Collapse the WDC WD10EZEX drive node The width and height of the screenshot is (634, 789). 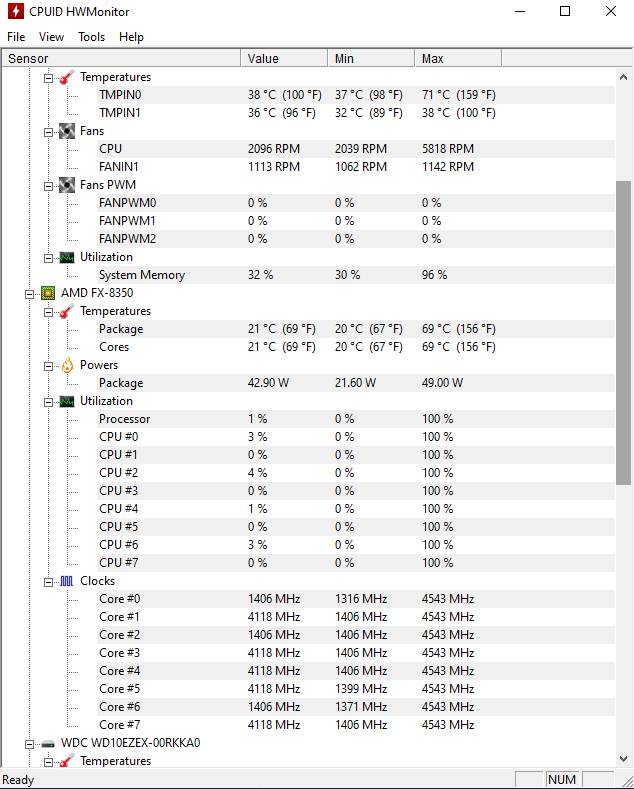pyautogui.click(x=30, y=744)
